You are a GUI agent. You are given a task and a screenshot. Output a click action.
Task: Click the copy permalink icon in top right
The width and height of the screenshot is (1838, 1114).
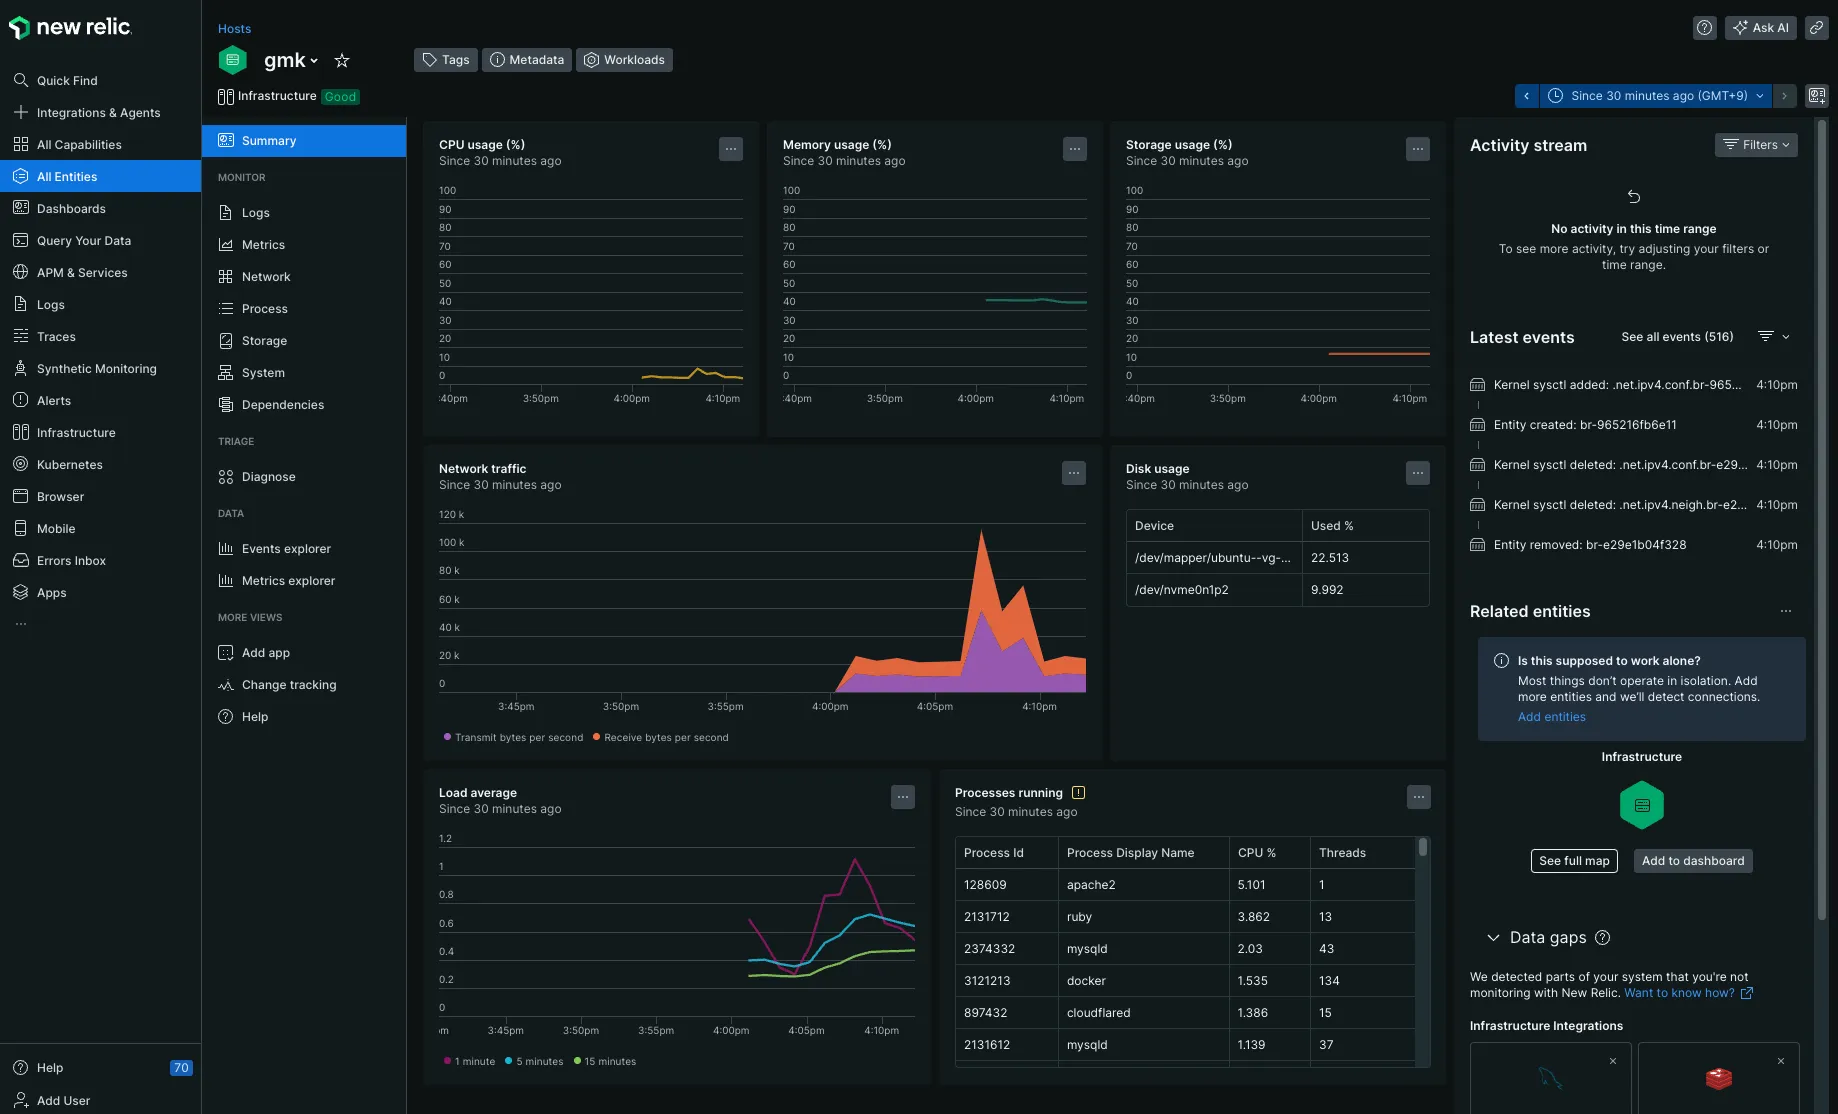pyautogui.click(x=1816, y=28)
